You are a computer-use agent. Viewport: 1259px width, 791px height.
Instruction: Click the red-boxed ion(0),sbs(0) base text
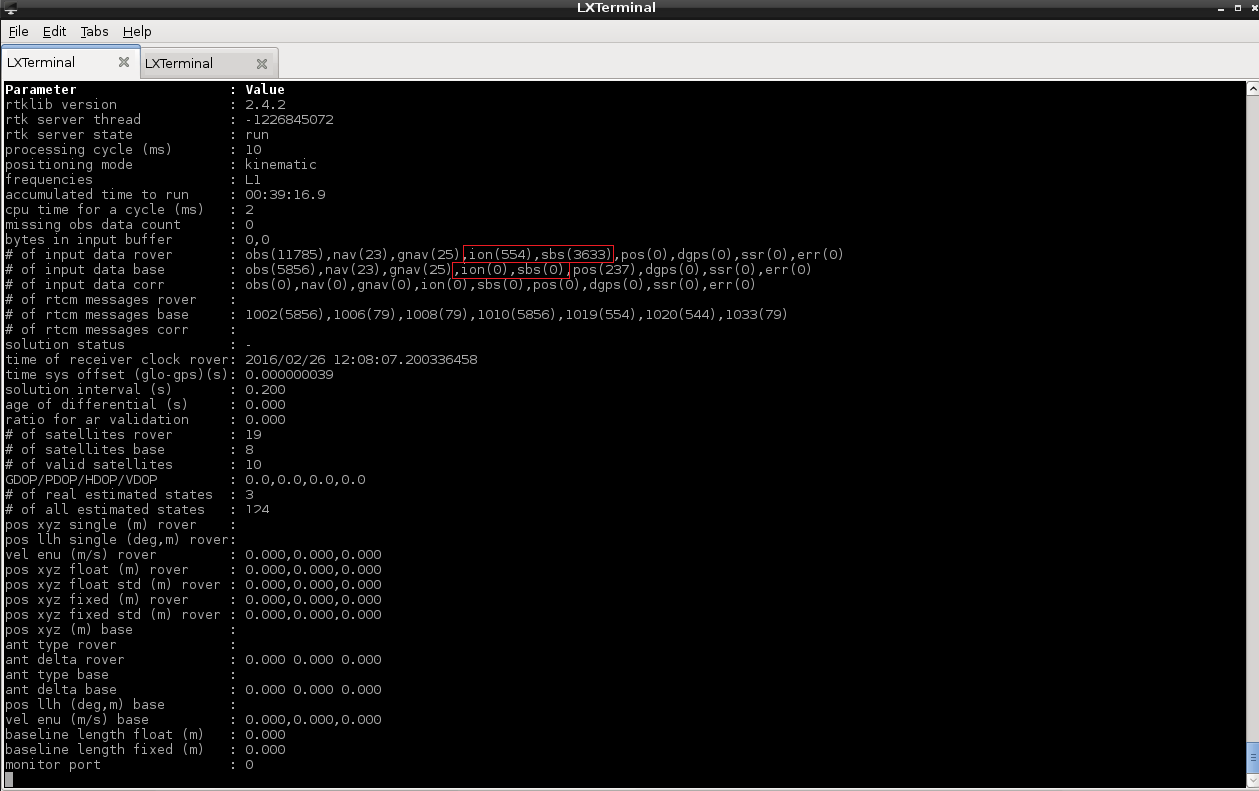click(511, 270)
